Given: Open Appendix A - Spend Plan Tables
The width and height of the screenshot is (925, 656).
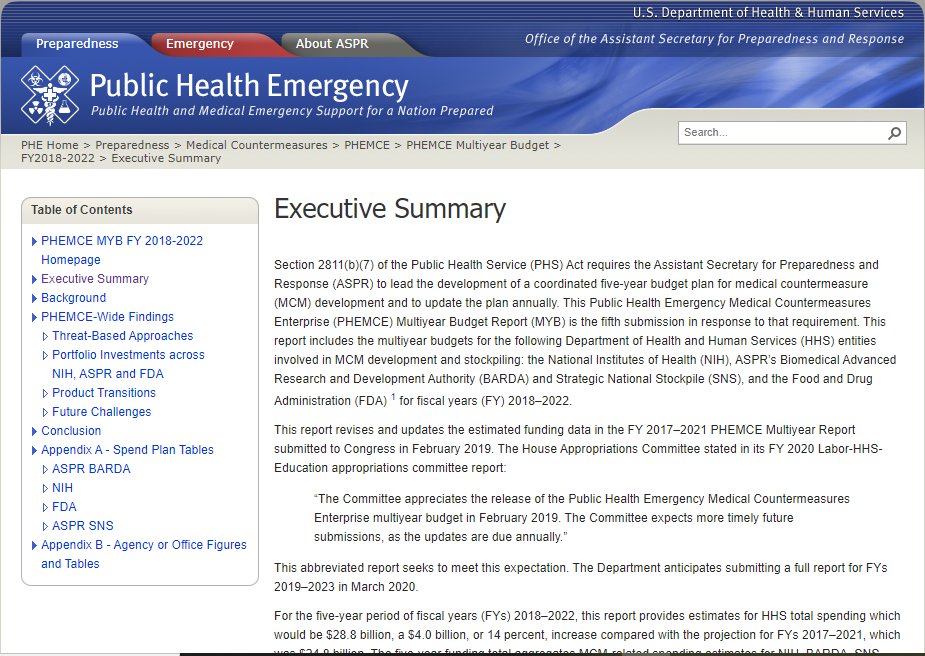Looking at the screenshot, I should pyautogui.click(x=127, y=450).
